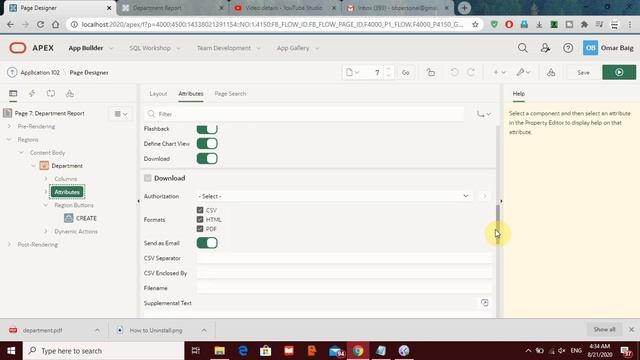Screen dimensions: 640x360
Task: Switch to Page Shared Components tab icon
Action: point(70,93)
